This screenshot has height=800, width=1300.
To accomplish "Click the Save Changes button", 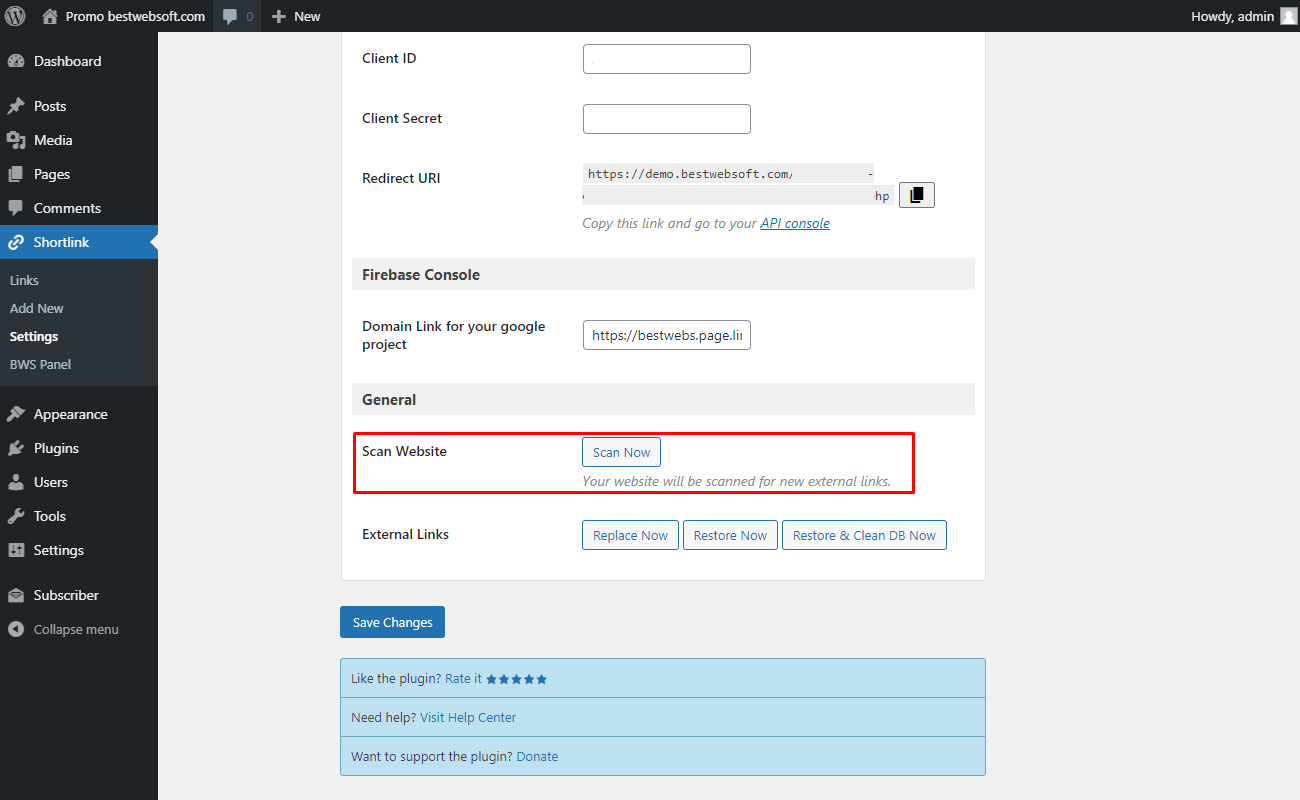I will click(392, 622).
